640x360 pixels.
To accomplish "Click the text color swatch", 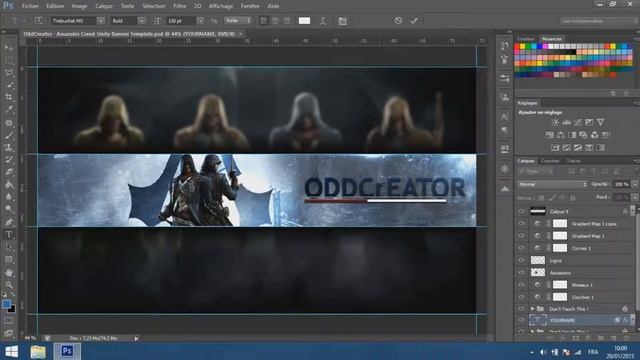I will tap(304, 21).
